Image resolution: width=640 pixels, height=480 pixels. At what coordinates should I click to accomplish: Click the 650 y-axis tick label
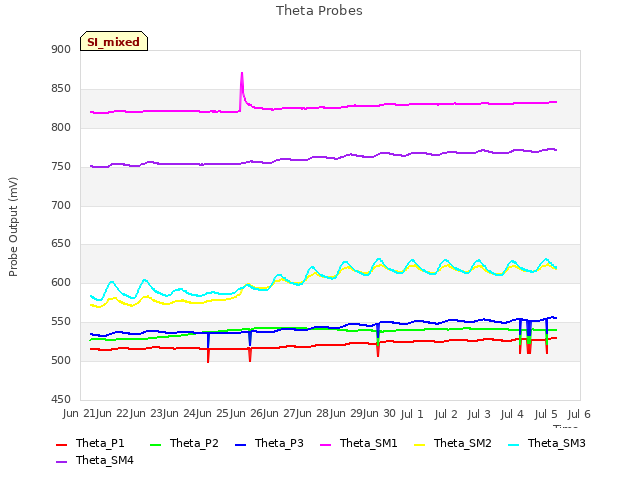(x=61, y=244)
